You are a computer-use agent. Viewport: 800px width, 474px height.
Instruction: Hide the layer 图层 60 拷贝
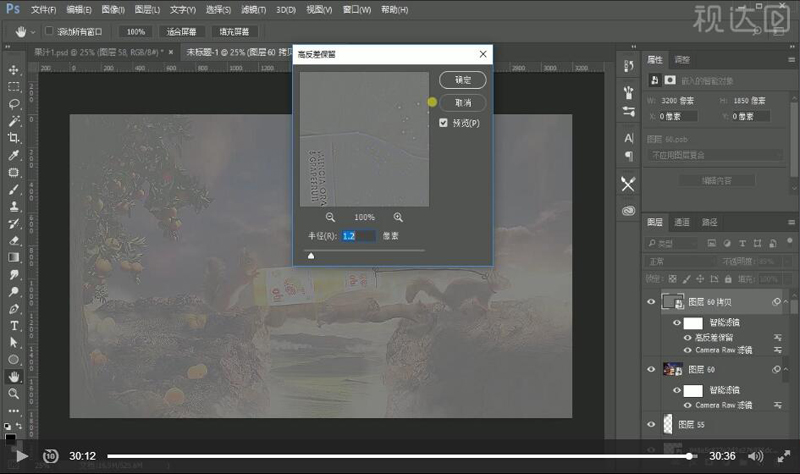click(x=651, y=302)
